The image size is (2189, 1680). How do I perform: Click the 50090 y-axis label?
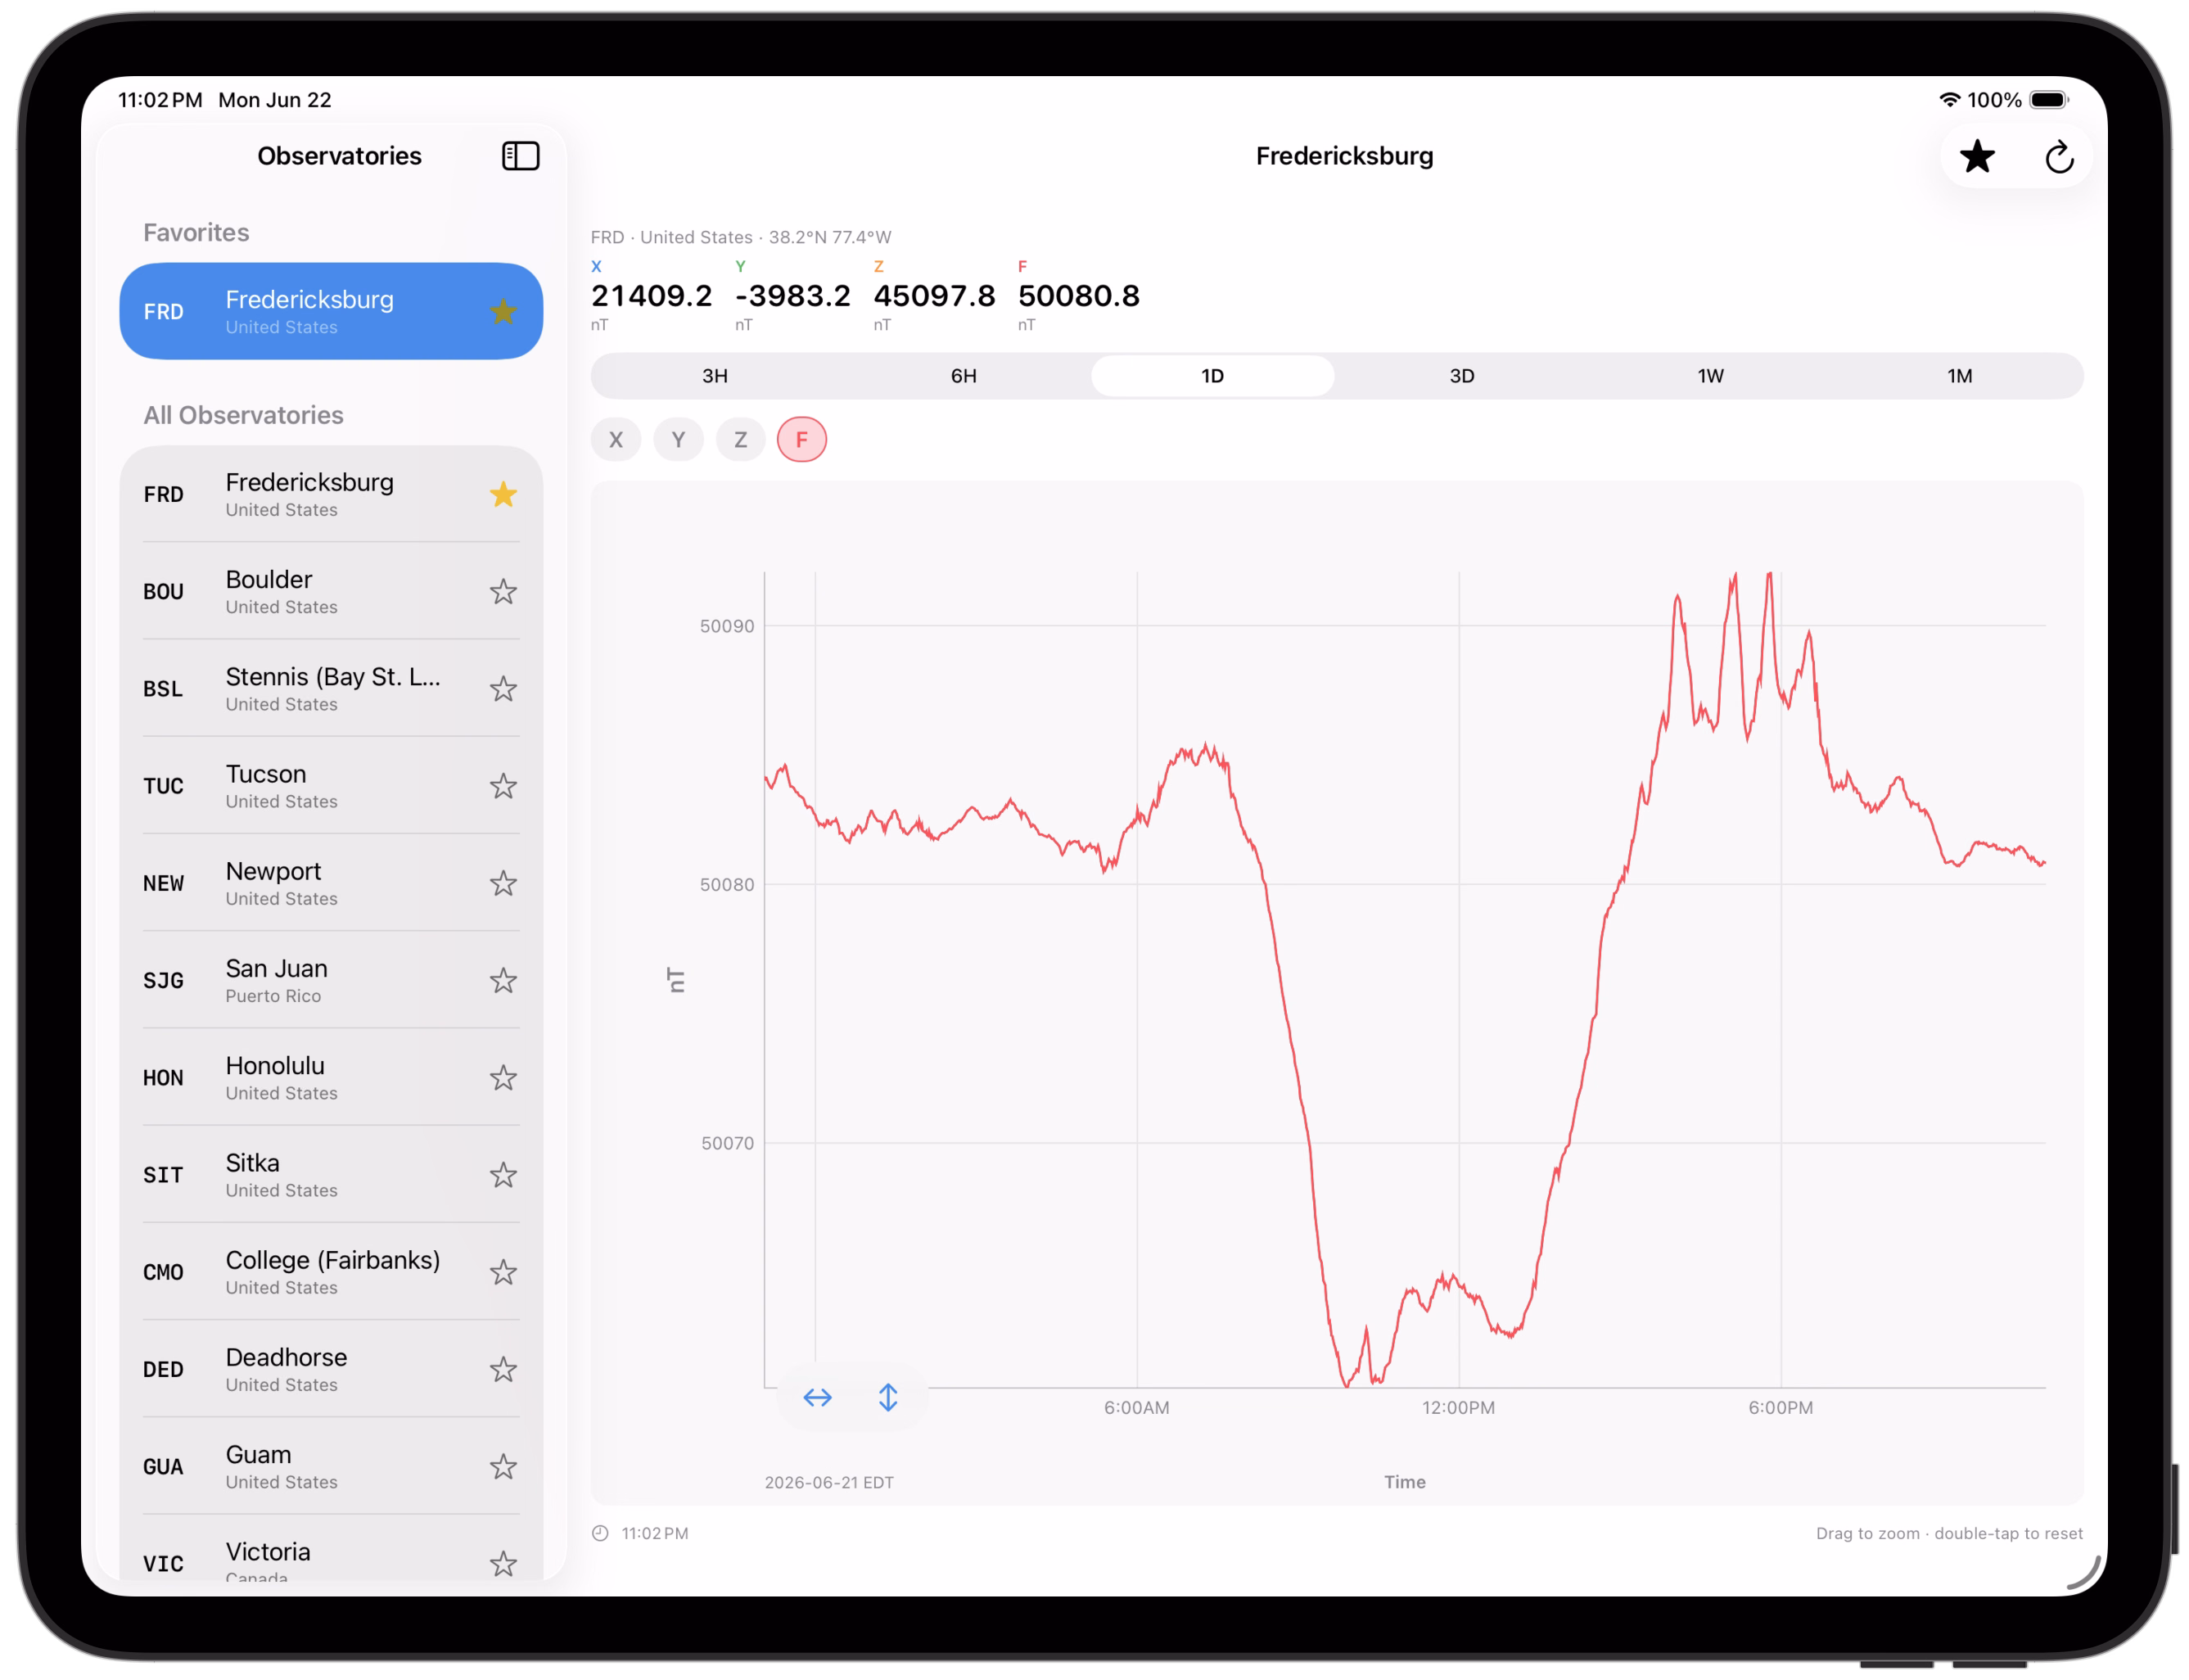point(727,626)
